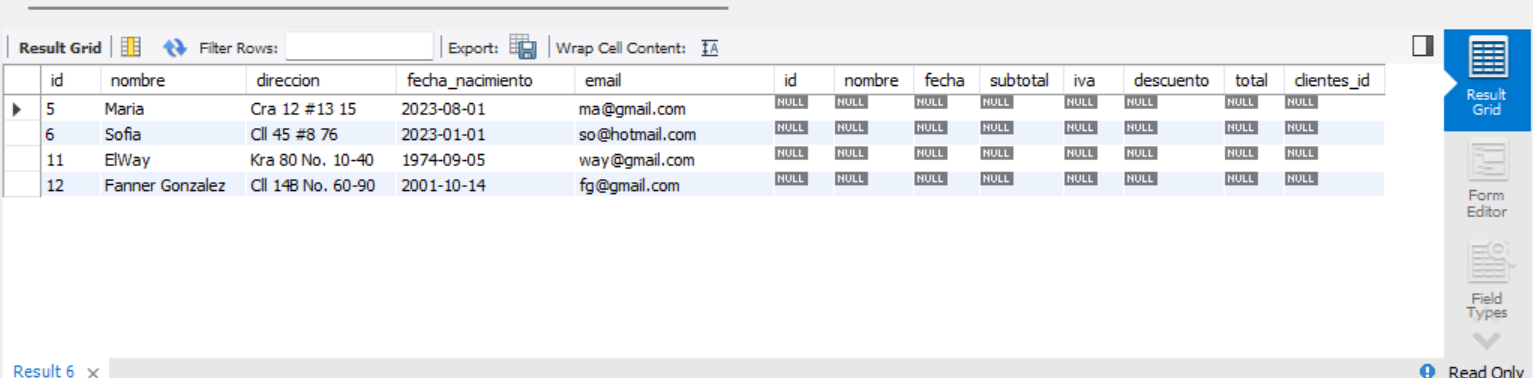Click the way@gmail.com email cell
Screen dimensions: 1533x378
[x=674, y=160]
